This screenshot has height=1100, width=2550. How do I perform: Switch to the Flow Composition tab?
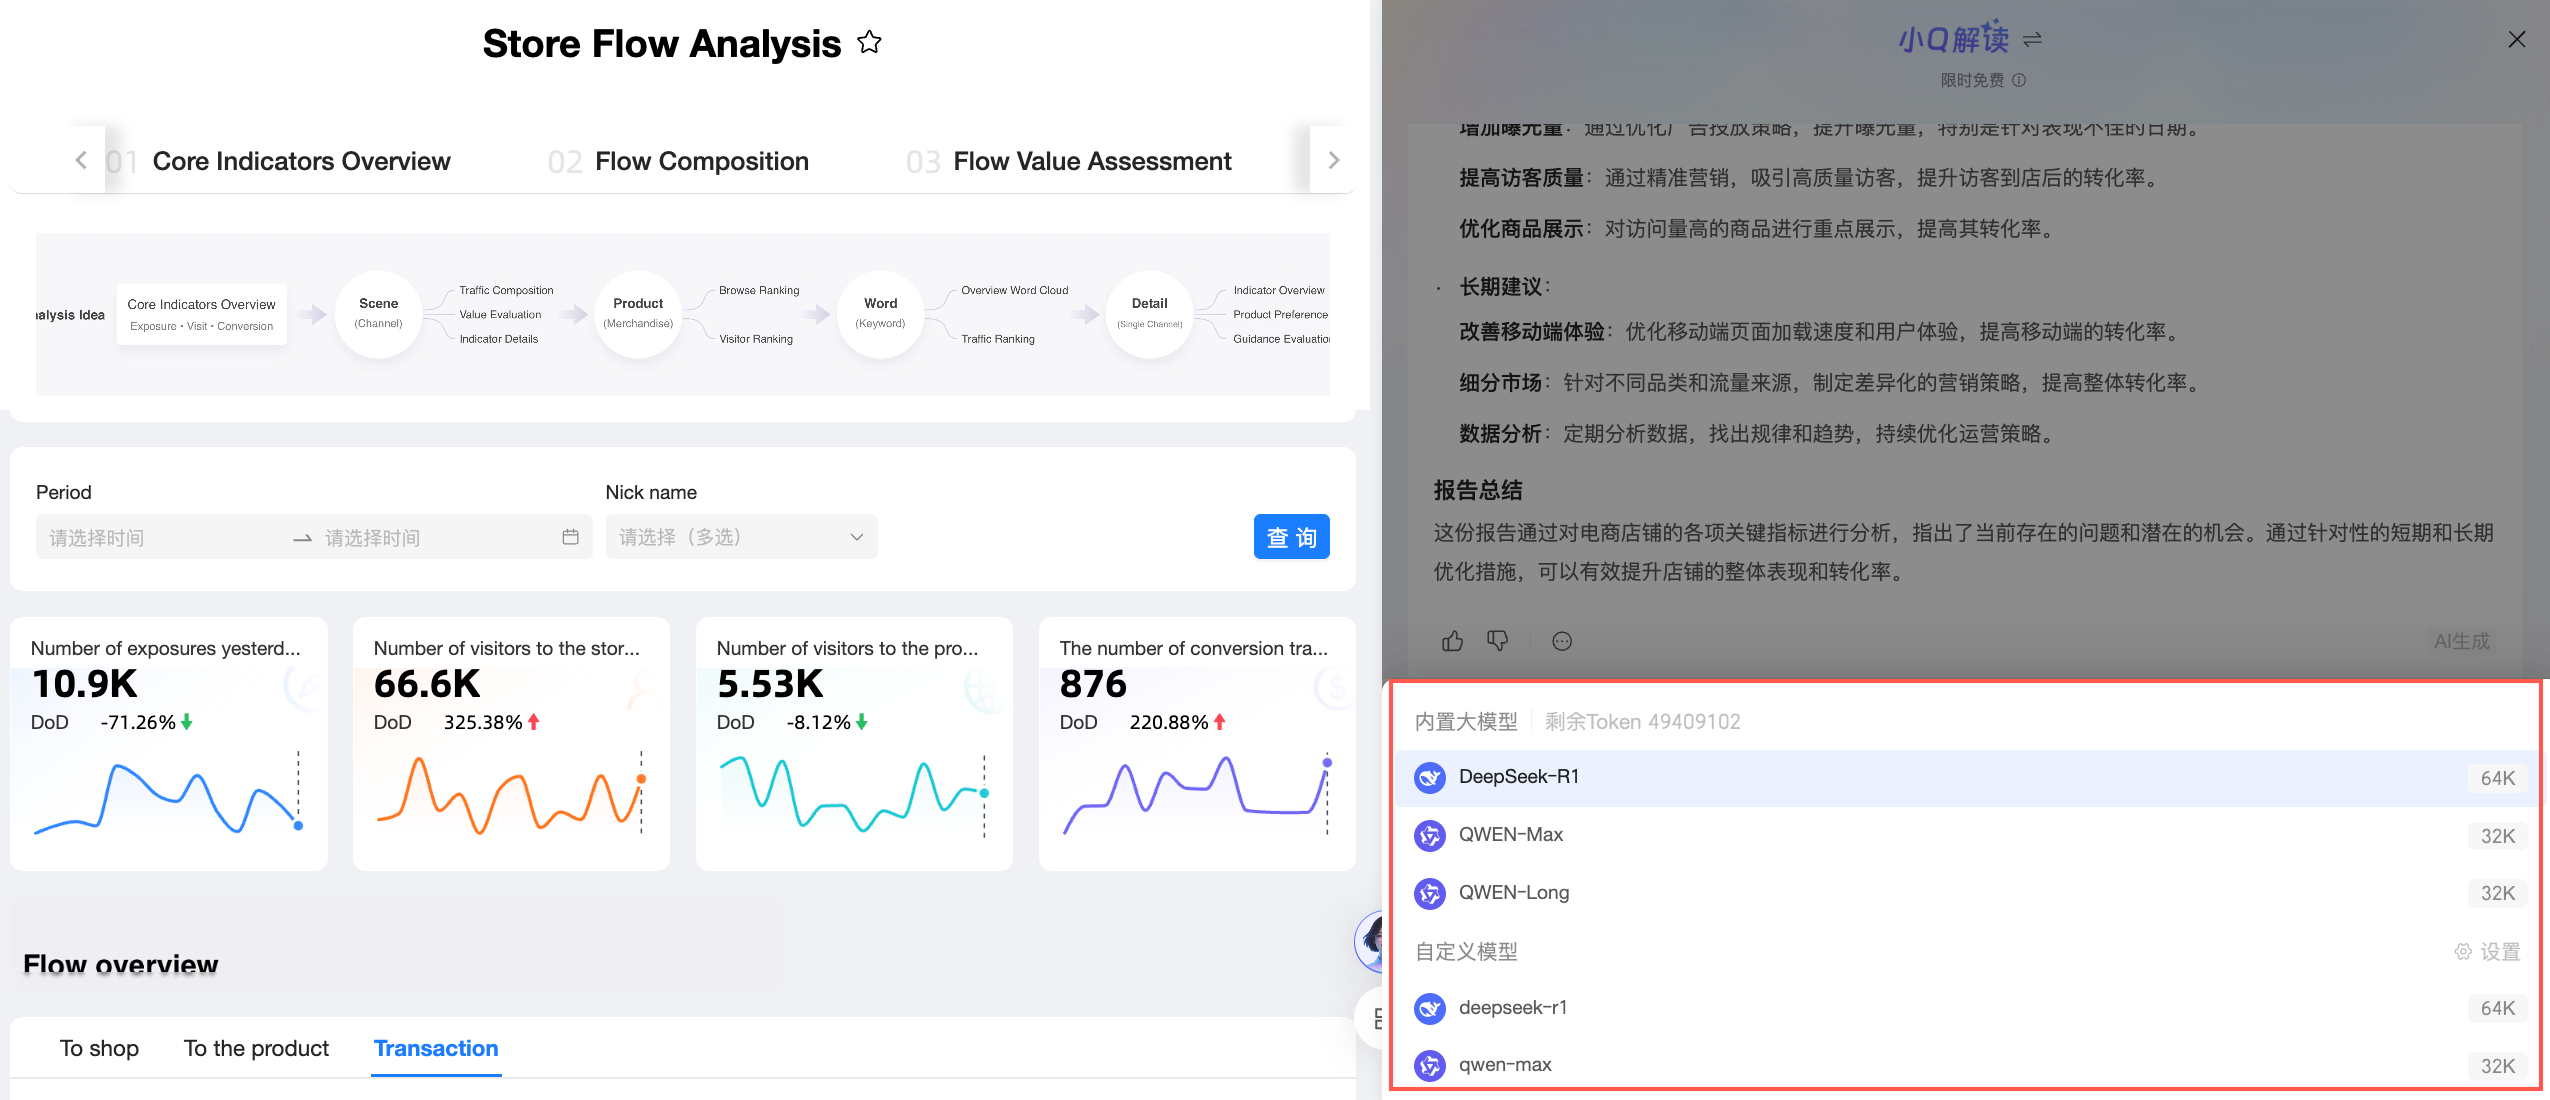(x=701, y=161)
